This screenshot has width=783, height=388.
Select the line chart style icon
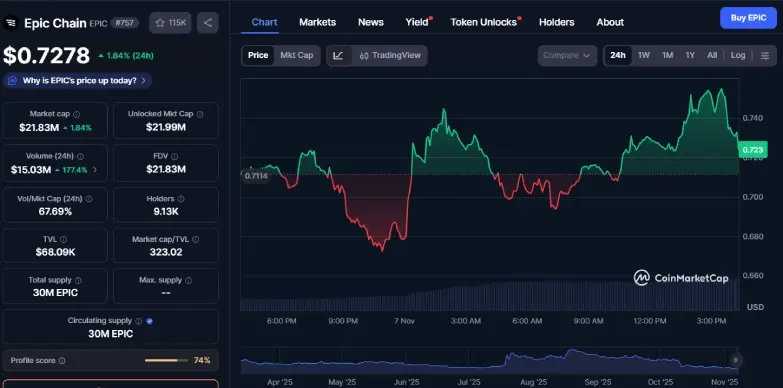click(339, 55)
